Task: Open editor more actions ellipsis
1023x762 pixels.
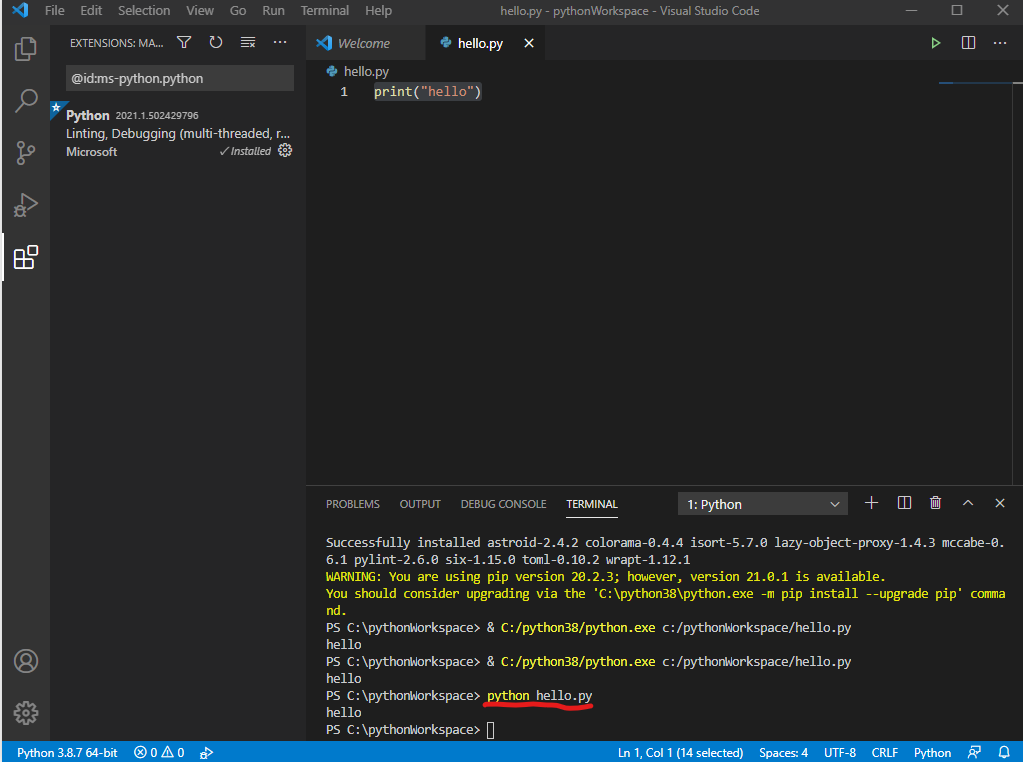Action: (x=1000, y=43)
